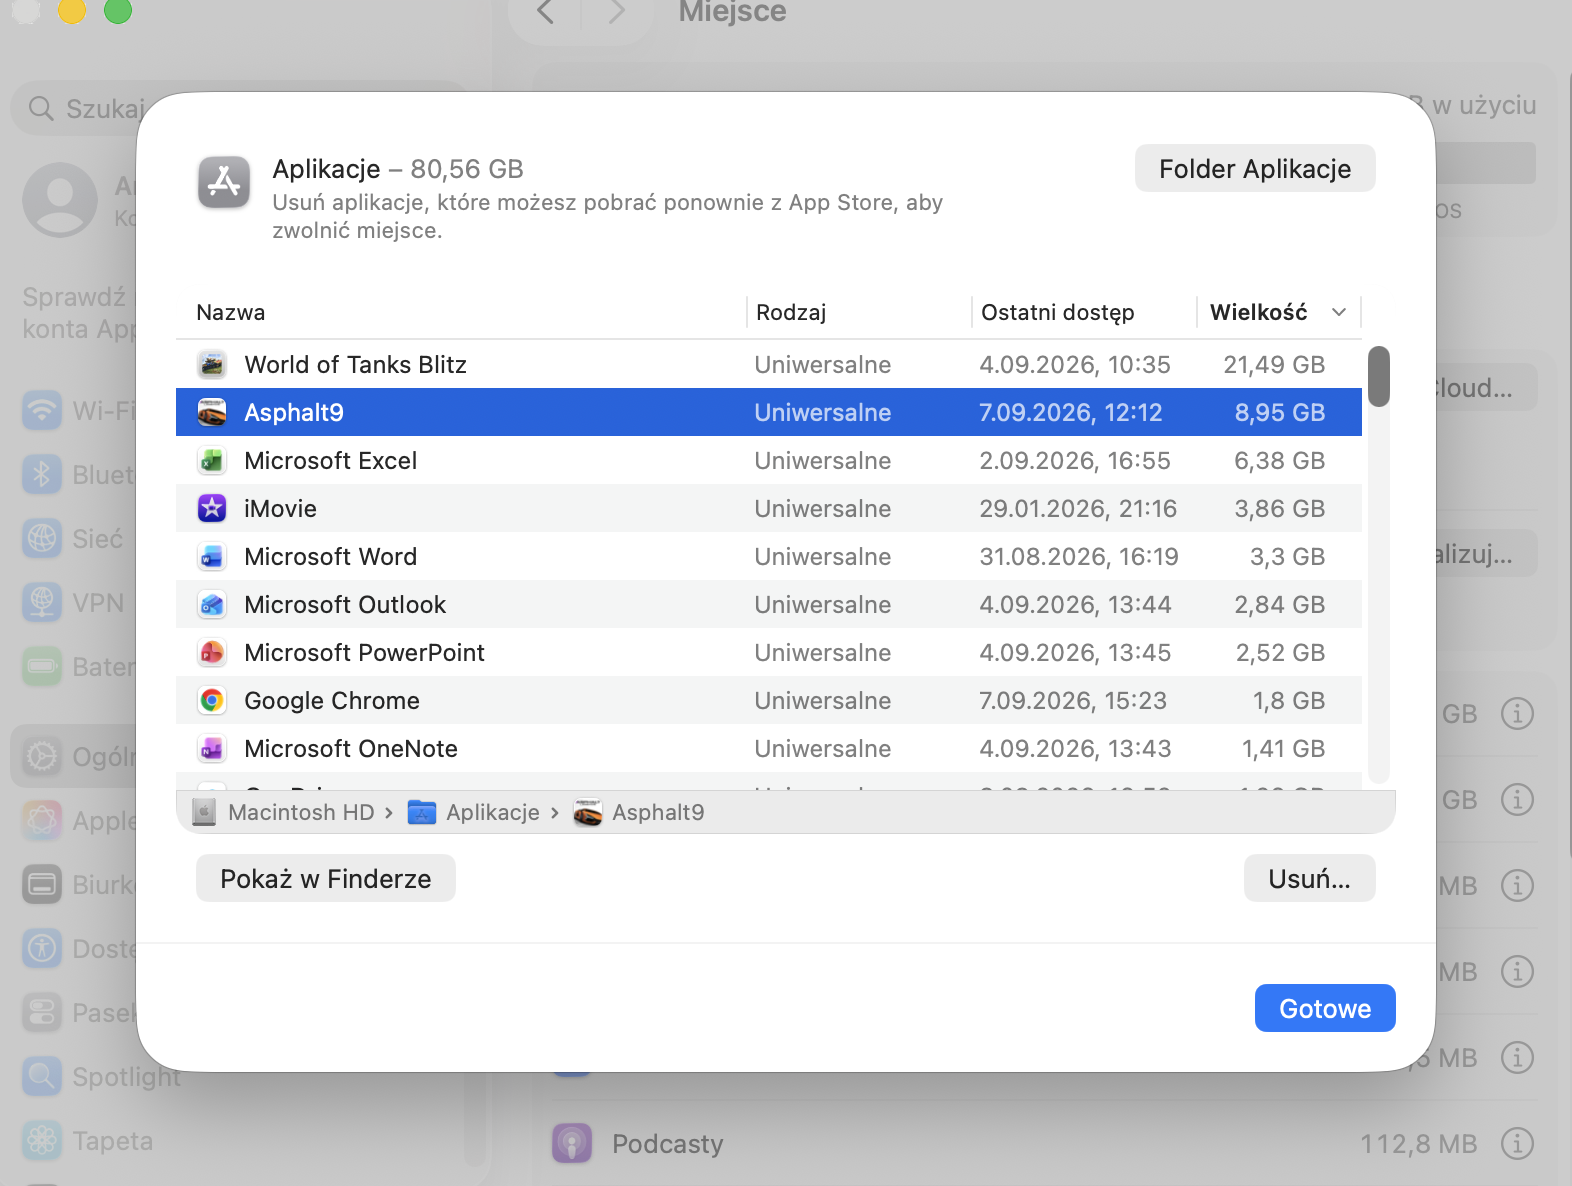Image resolution: width=1572 pixels, height=1186 pixels.
Task: Click the yellow minimize window button
Action: tap(72, 10)
